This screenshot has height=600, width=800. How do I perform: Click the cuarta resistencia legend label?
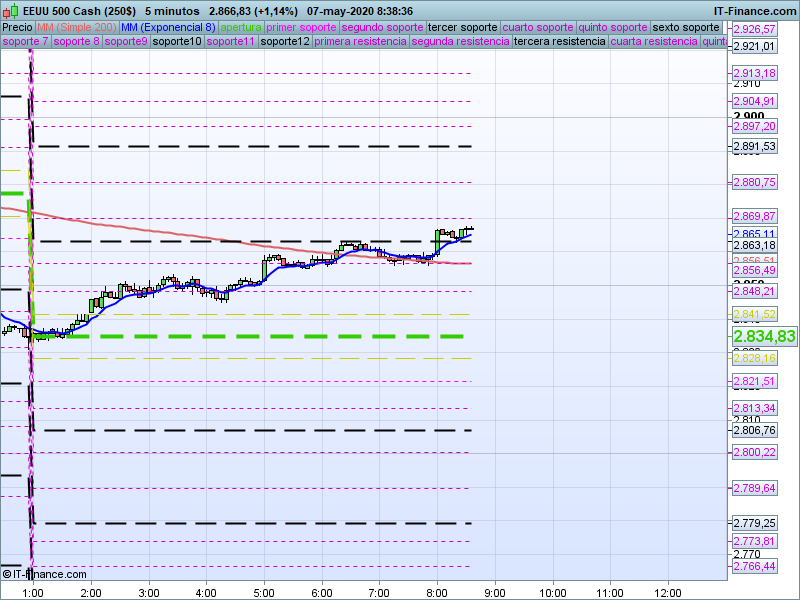tap(653, 42)
